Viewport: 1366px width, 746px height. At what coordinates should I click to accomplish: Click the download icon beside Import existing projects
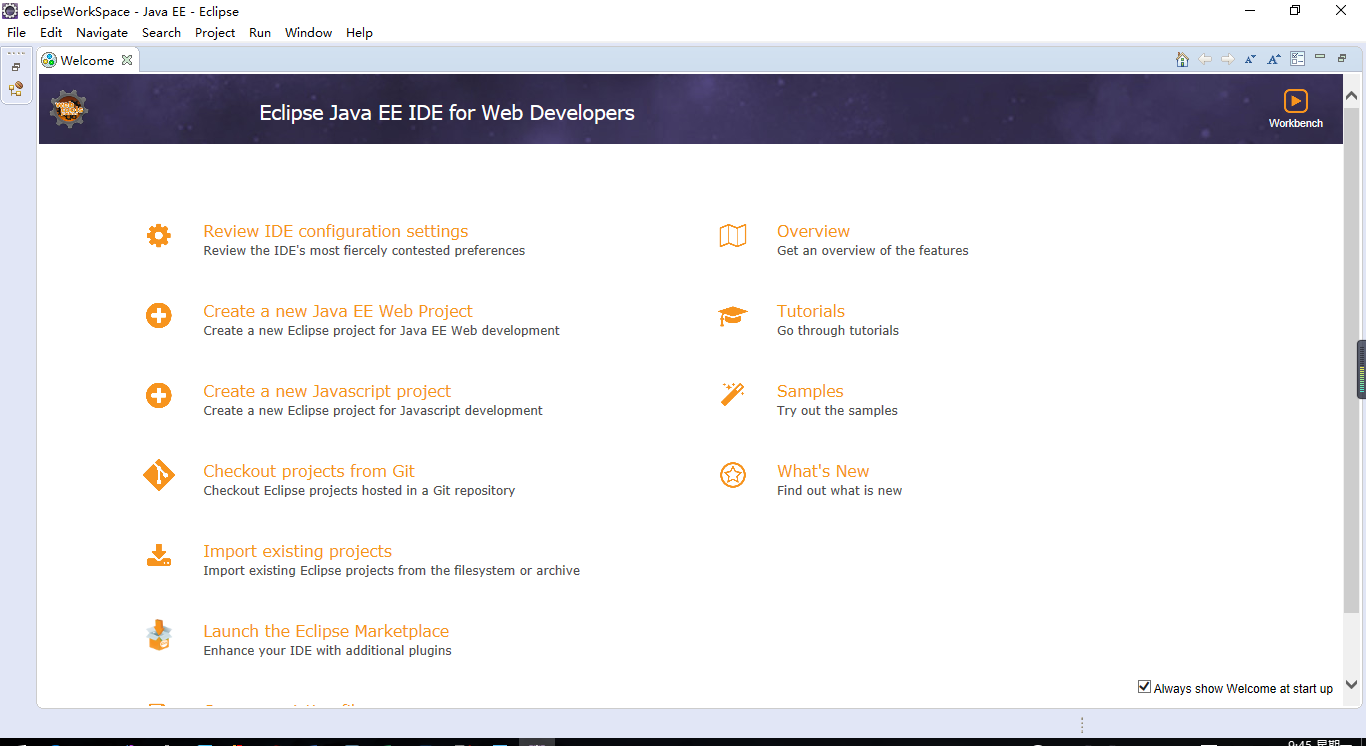(x=158, y=555)
